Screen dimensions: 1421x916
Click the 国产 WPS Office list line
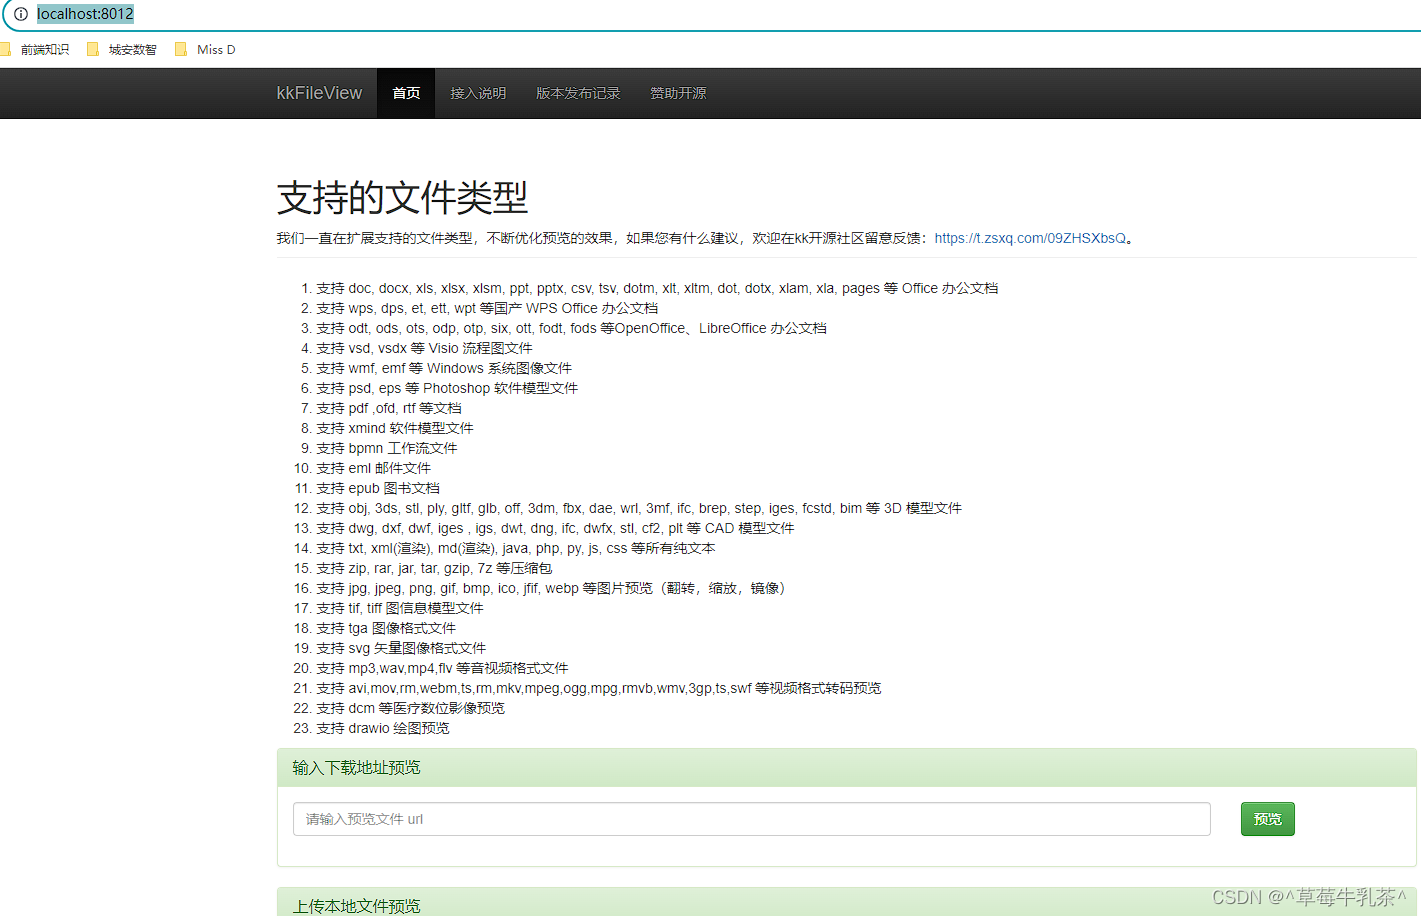pos(487,308)
